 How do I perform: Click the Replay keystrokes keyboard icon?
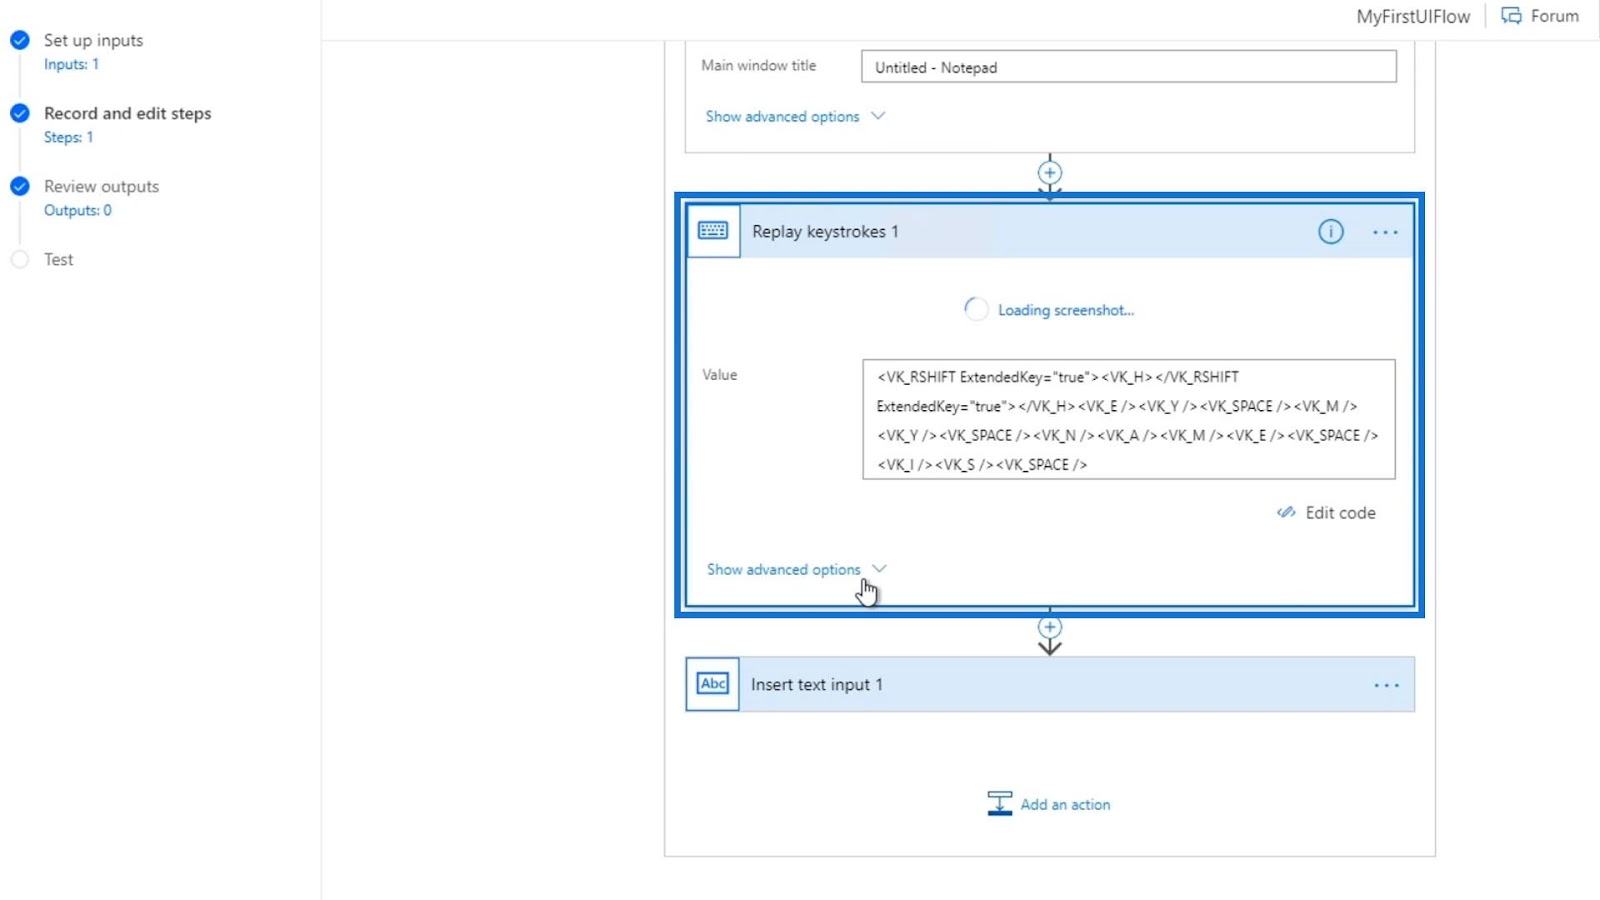(713, 231)
